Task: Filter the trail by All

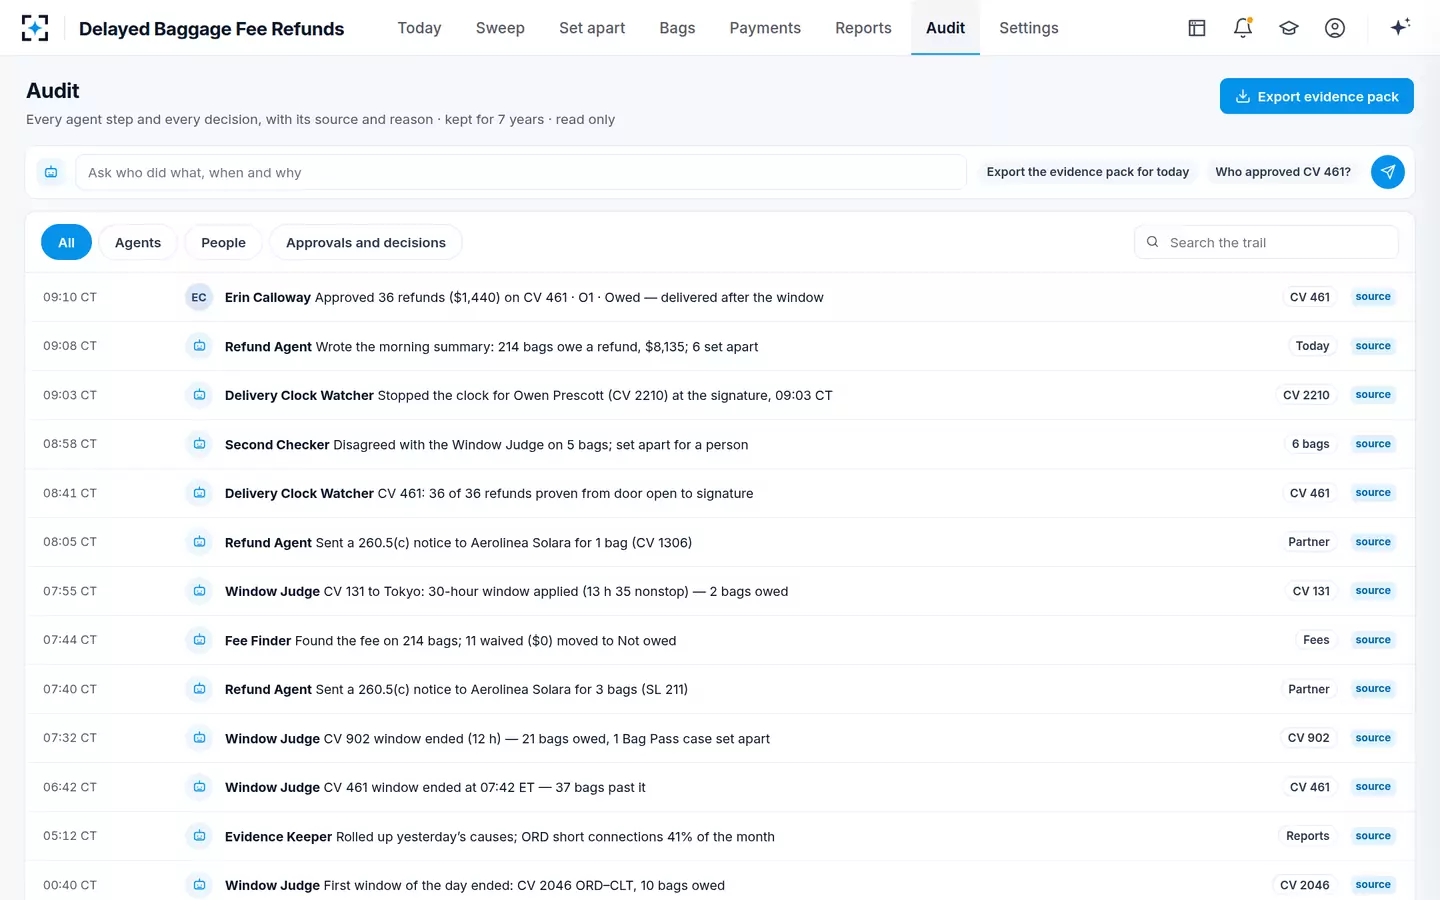Action: pos(66,243)
